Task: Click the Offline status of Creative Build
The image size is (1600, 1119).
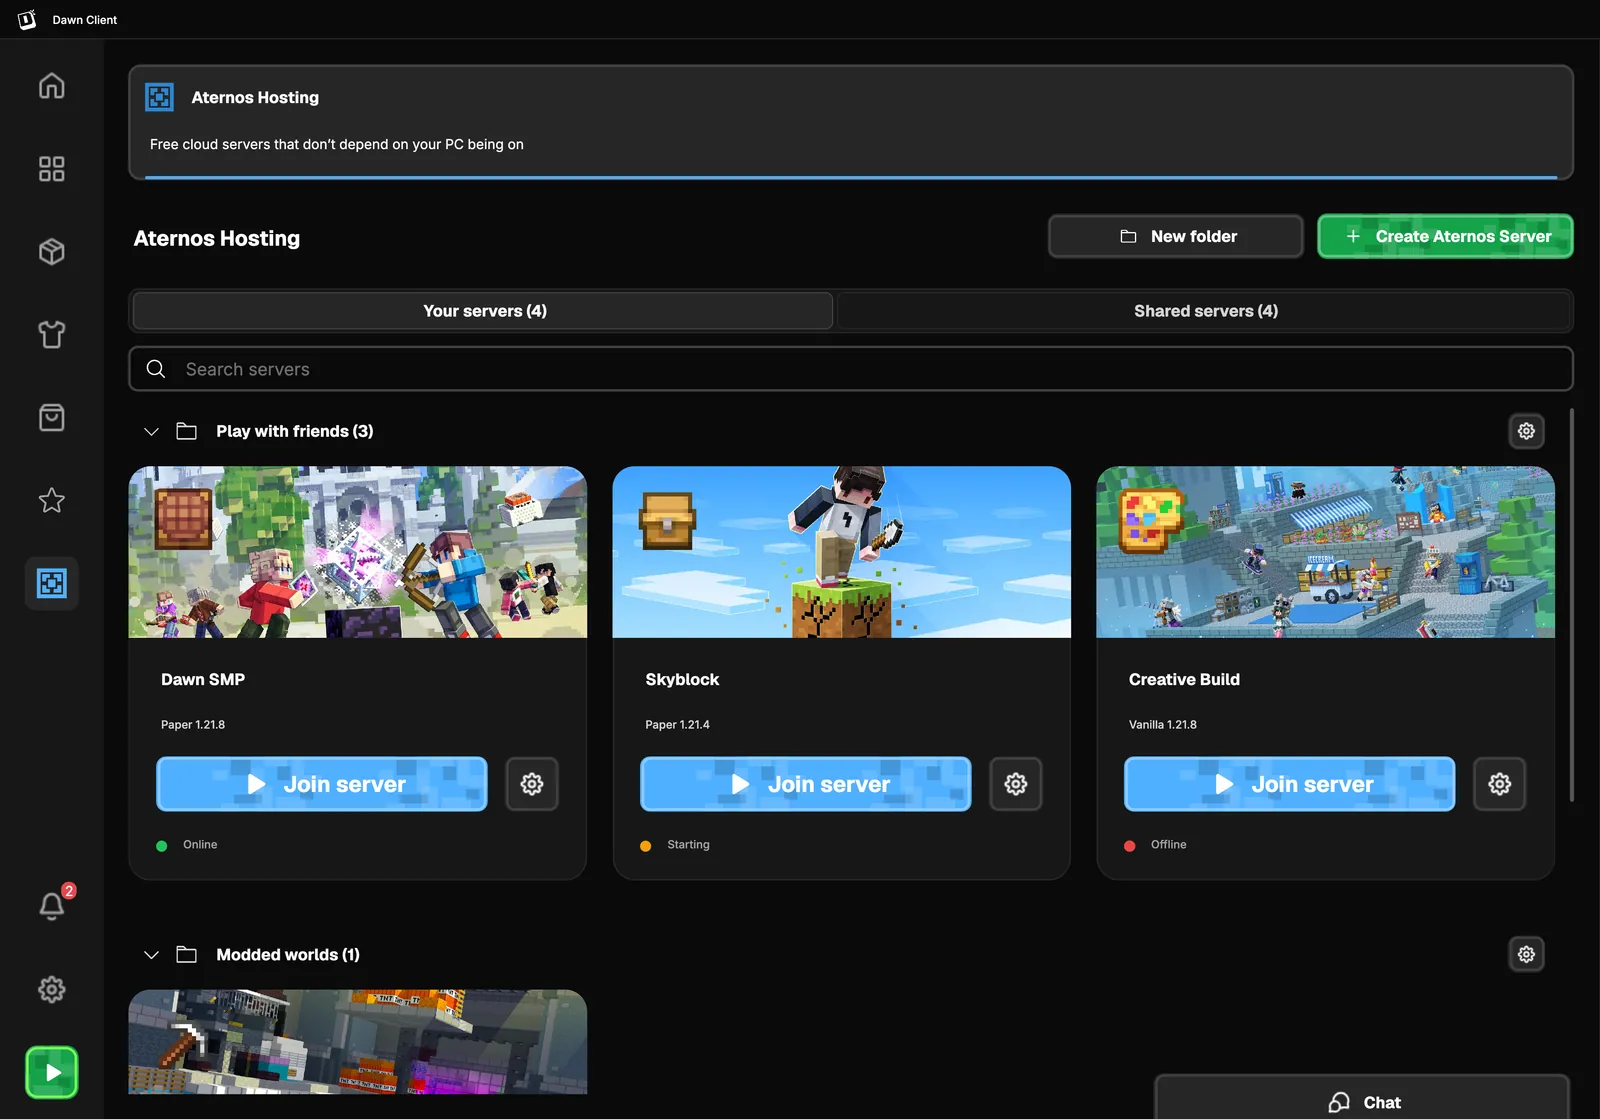Action: [1168, 845]
